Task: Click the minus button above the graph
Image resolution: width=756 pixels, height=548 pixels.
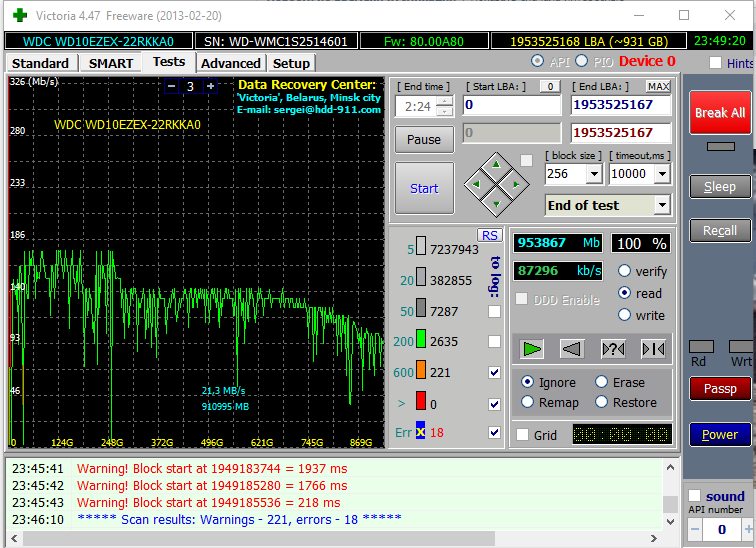Action: click(172, 87)
